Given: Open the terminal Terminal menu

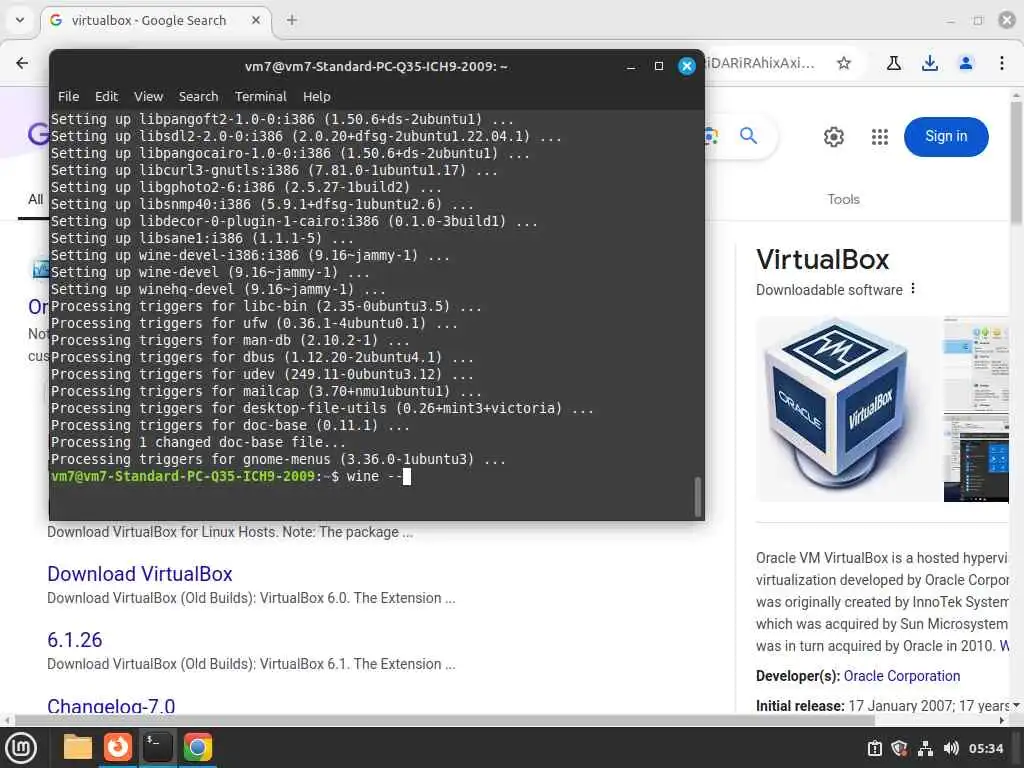Looking at the screenshot, I should pos(261,97).
